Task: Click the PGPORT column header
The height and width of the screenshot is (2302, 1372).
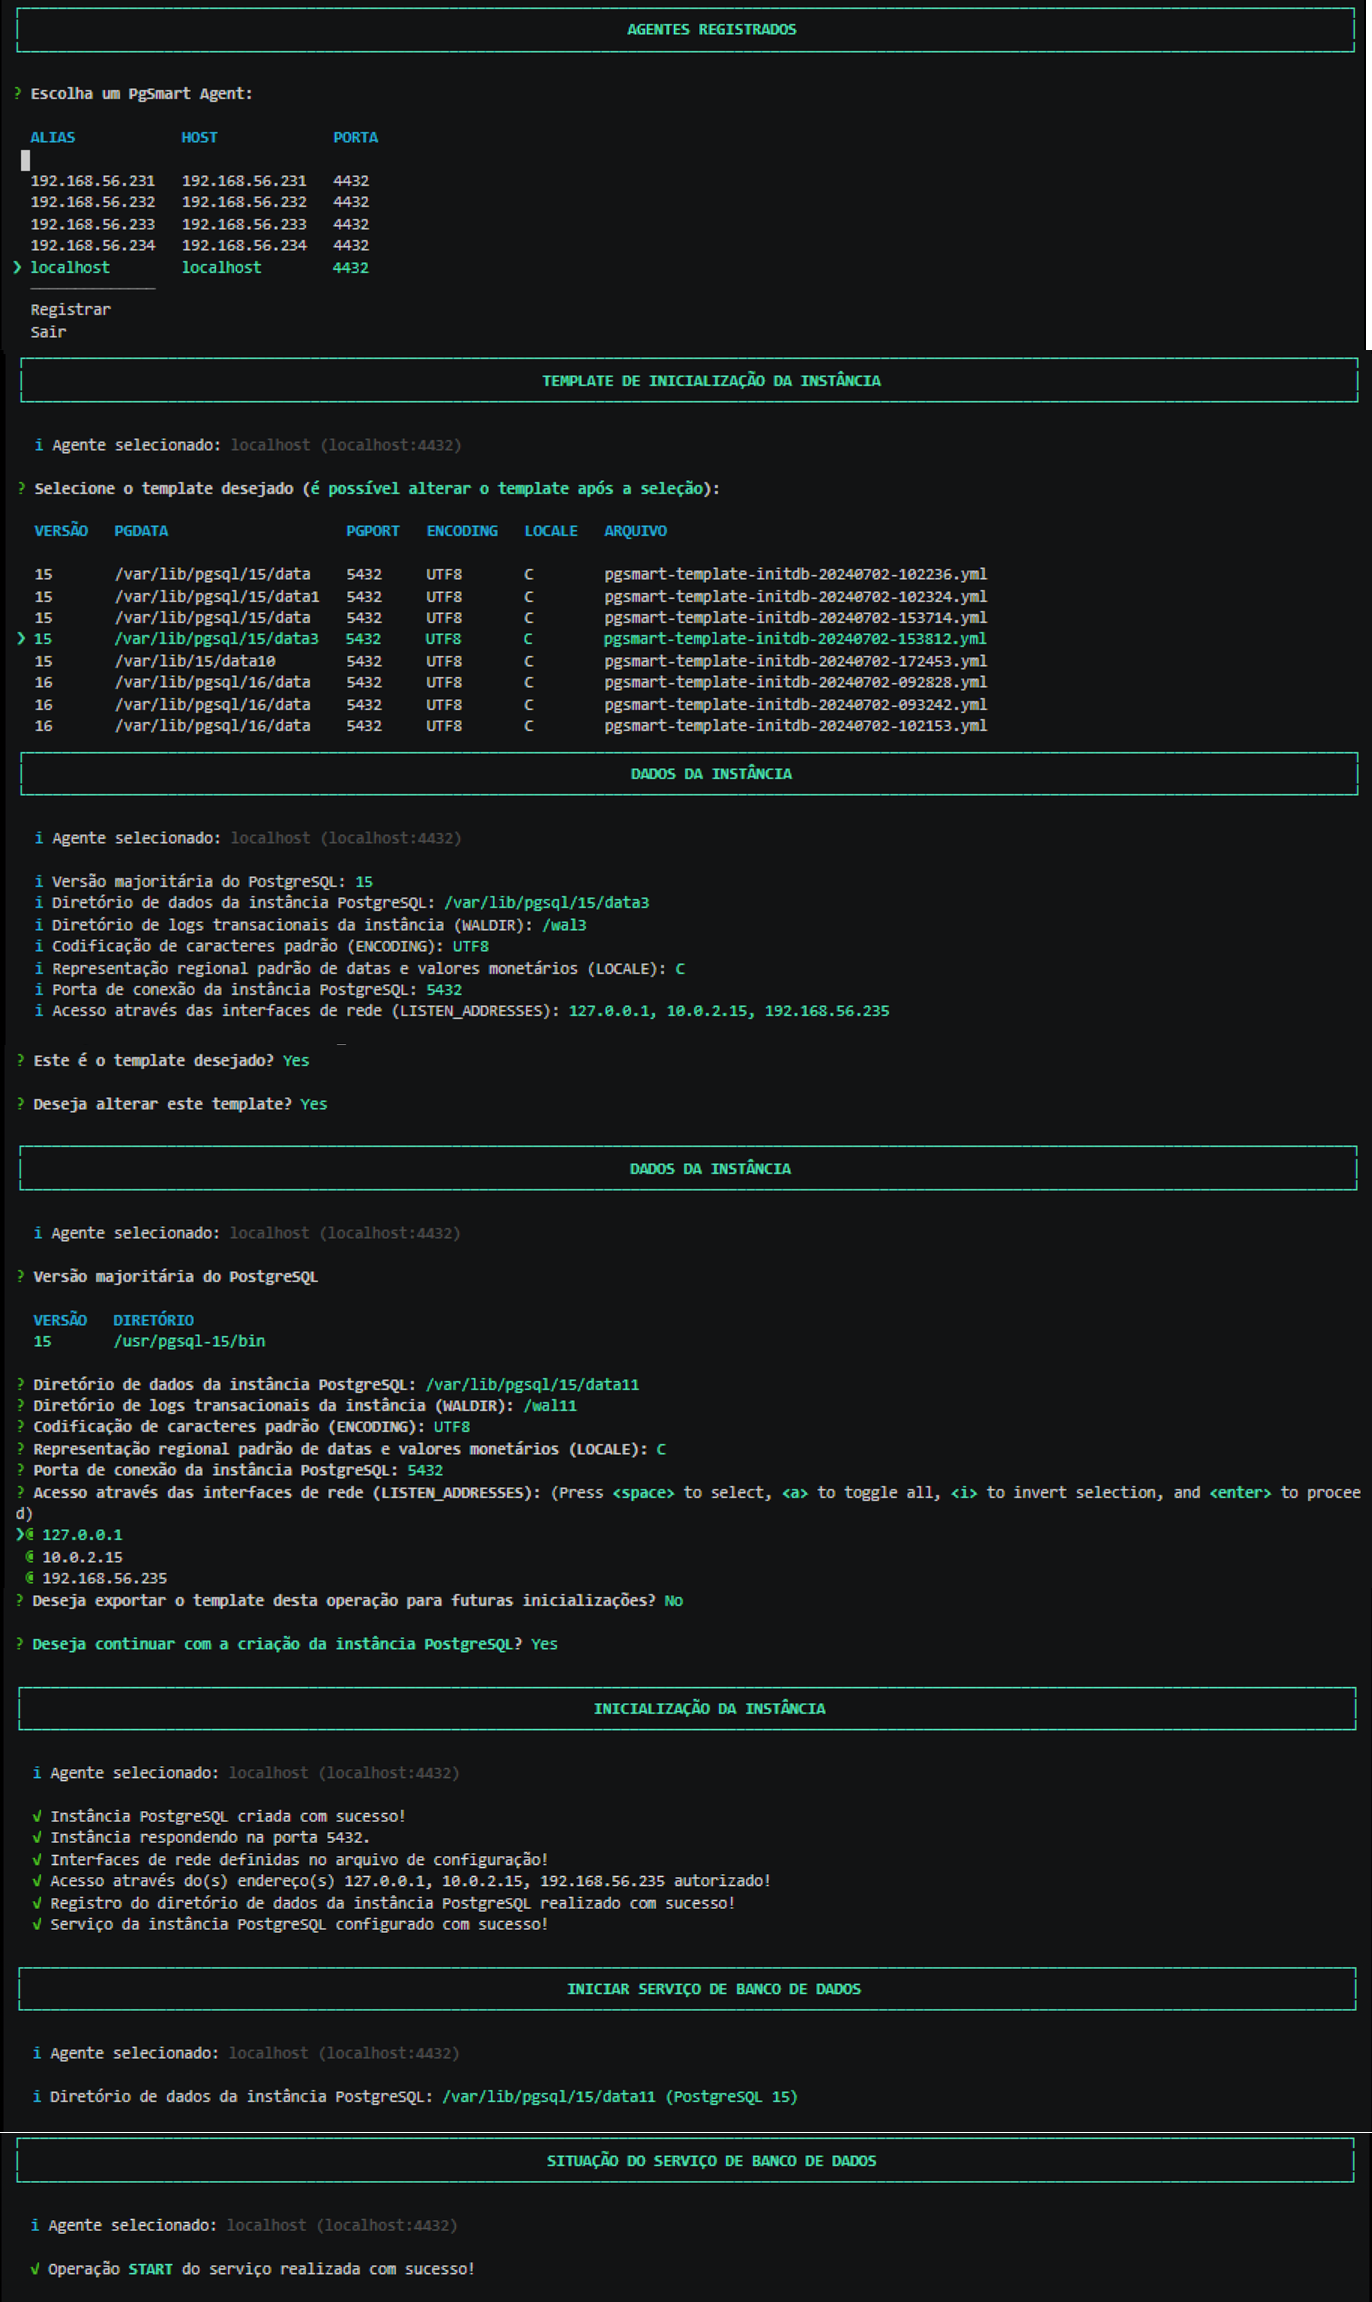Action: [372, 531]
